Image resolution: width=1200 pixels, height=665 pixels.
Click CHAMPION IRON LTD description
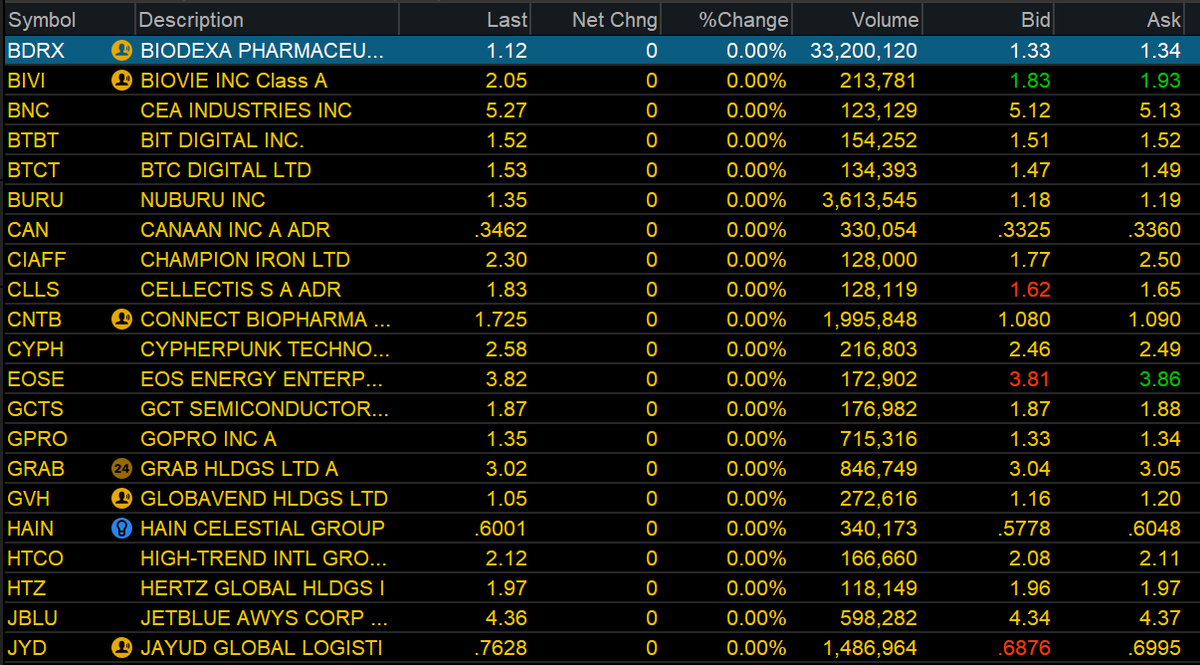(245, 260)
